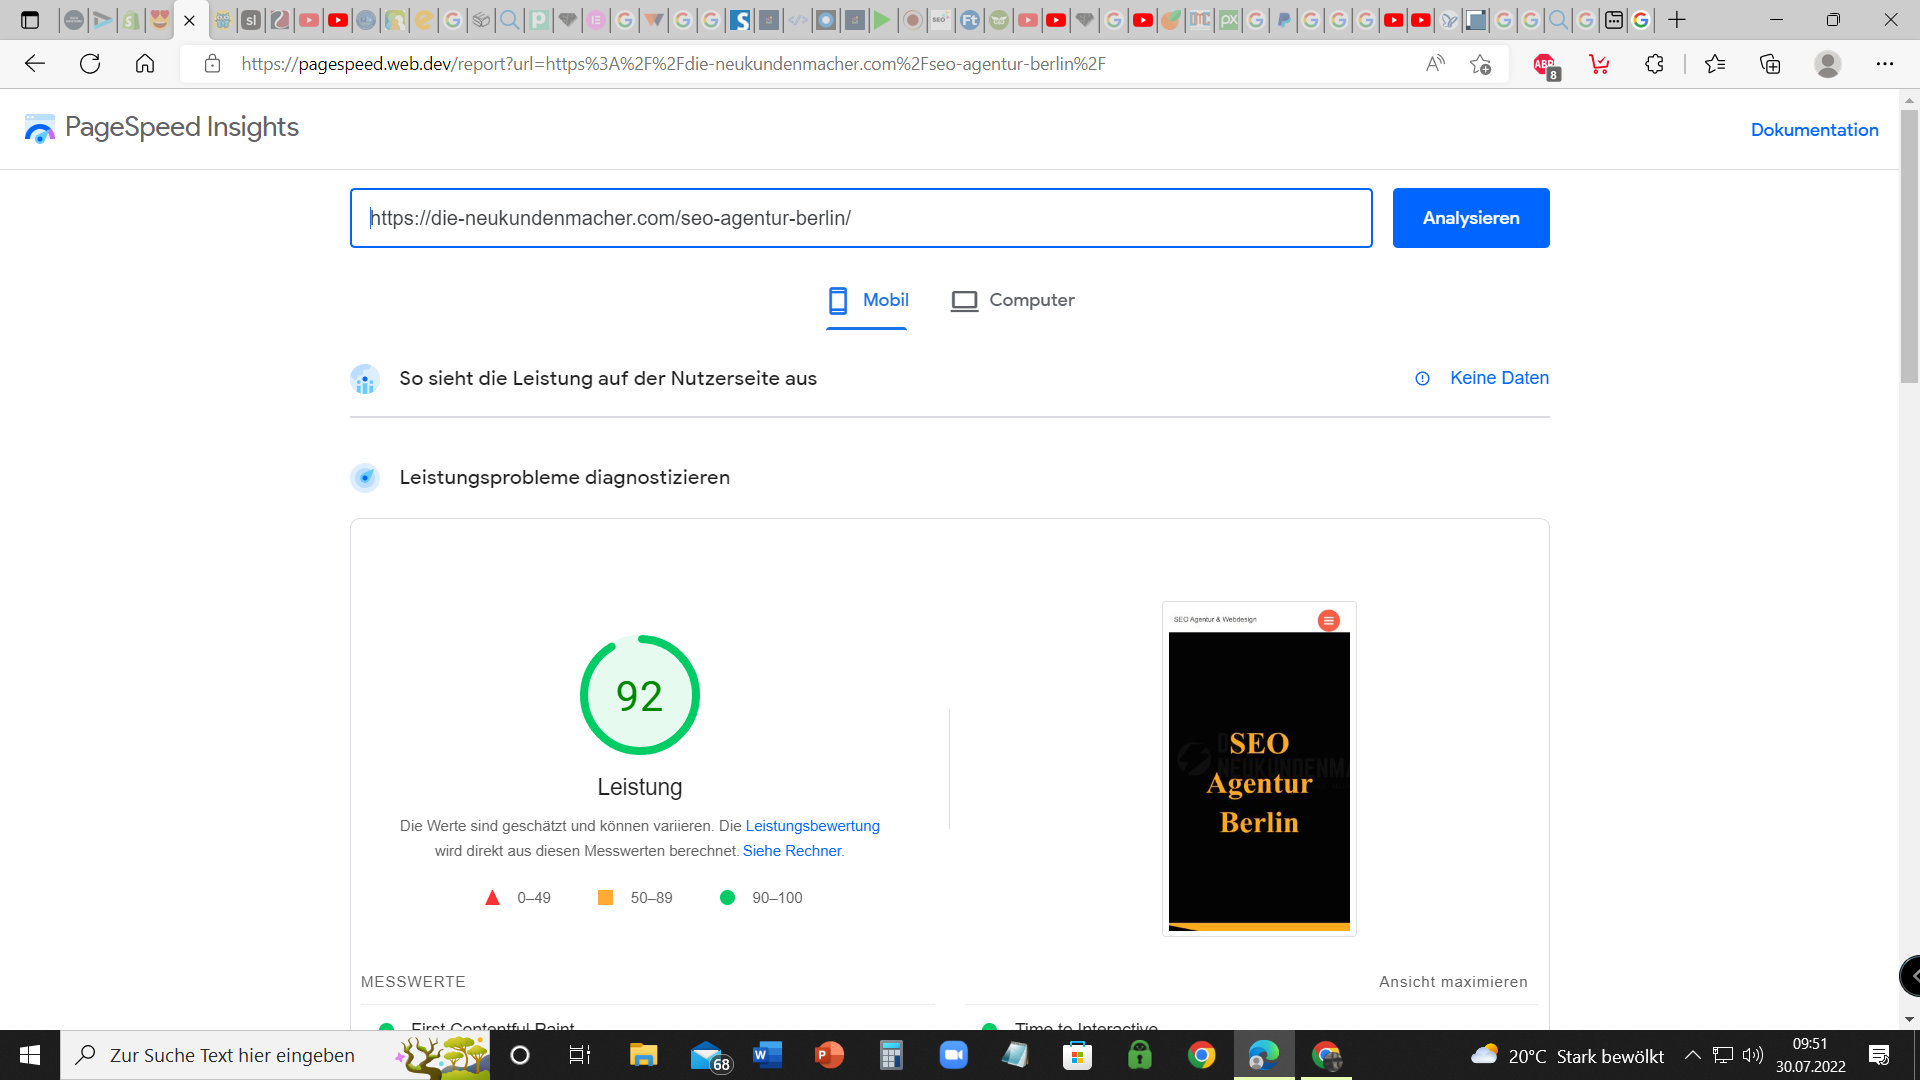The image size is (1920, 1080).
Task: Open Microsoft Store from the taskbar
Action: (x=1077, y=1055)
